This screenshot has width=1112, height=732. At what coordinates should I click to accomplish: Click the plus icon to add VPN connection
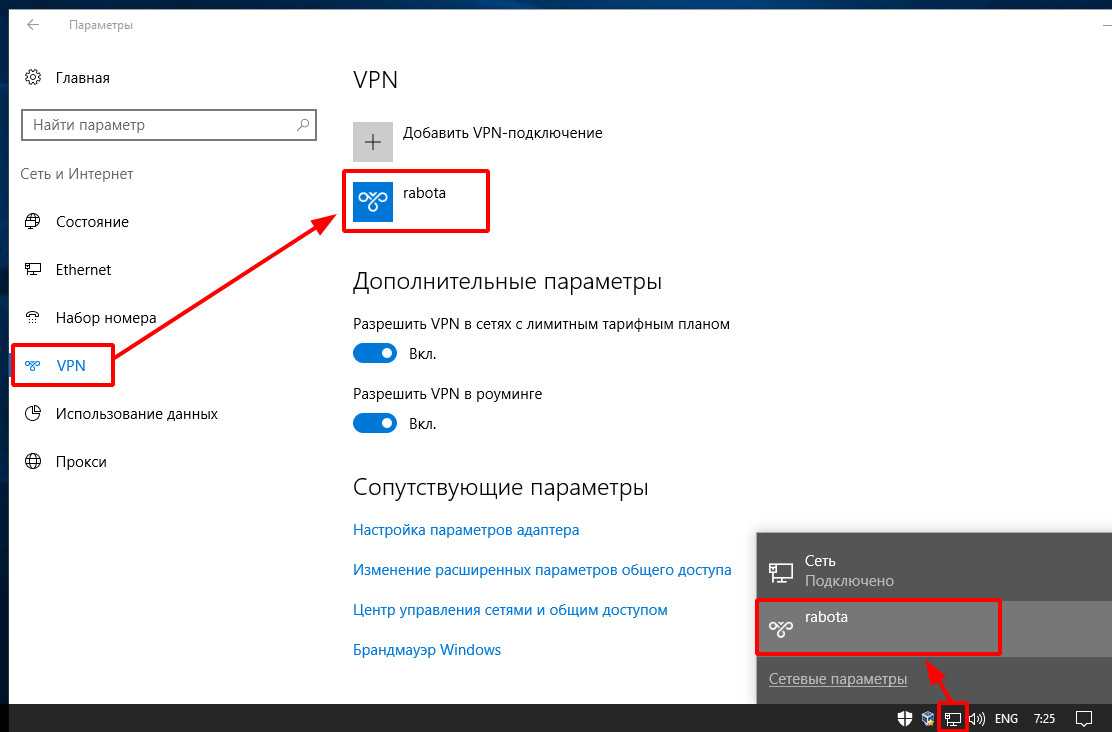pos(372,142)
